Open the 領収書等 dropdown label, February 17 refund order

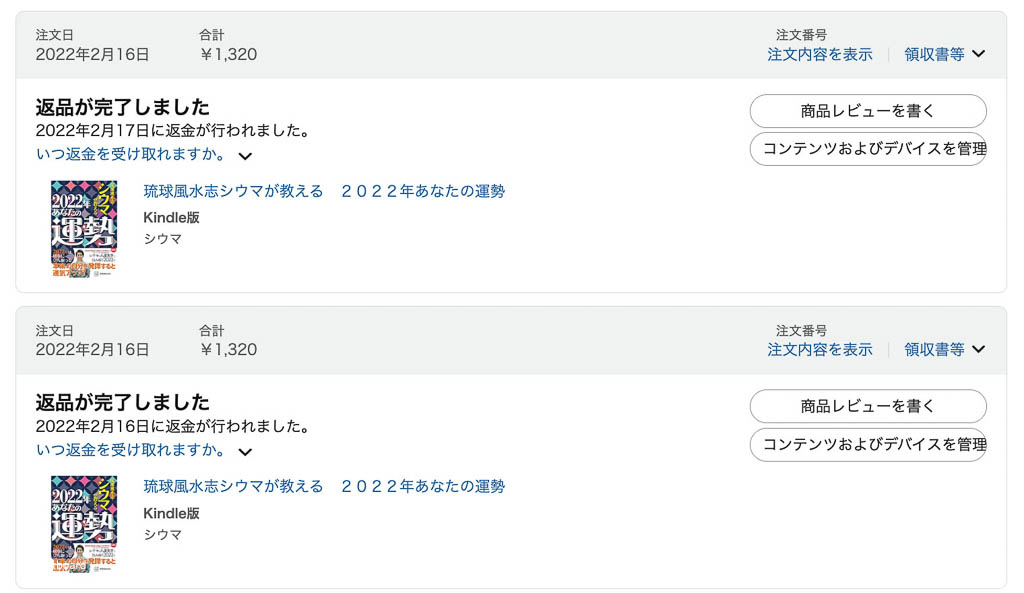pos(934,54)
